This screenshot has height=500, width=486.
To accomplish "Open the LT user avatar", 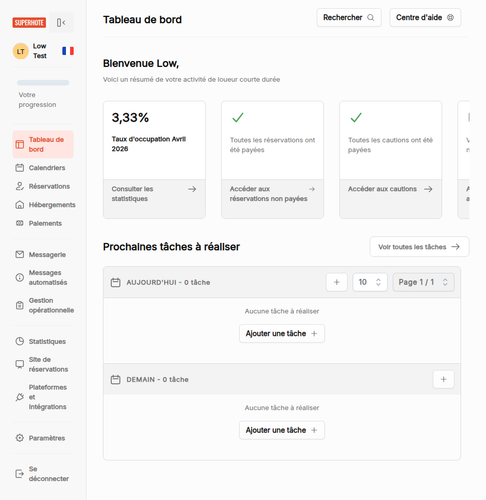I will (x=21, y=51).
